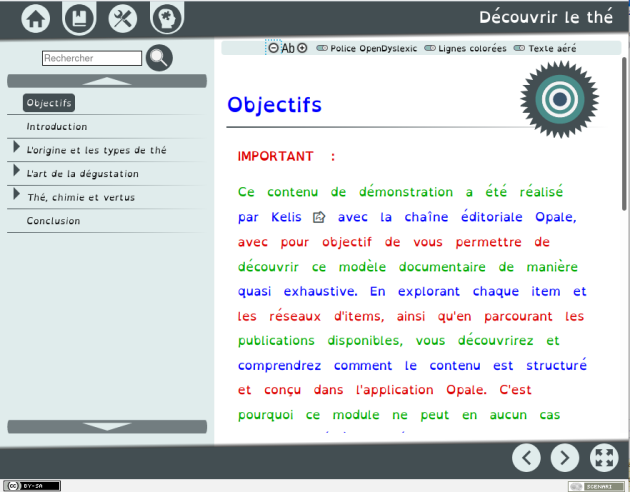This screenshot has height=492, width=630.
Task: Toggle fullscreen with the expand arrows icon
Action: tap(604, 457)
